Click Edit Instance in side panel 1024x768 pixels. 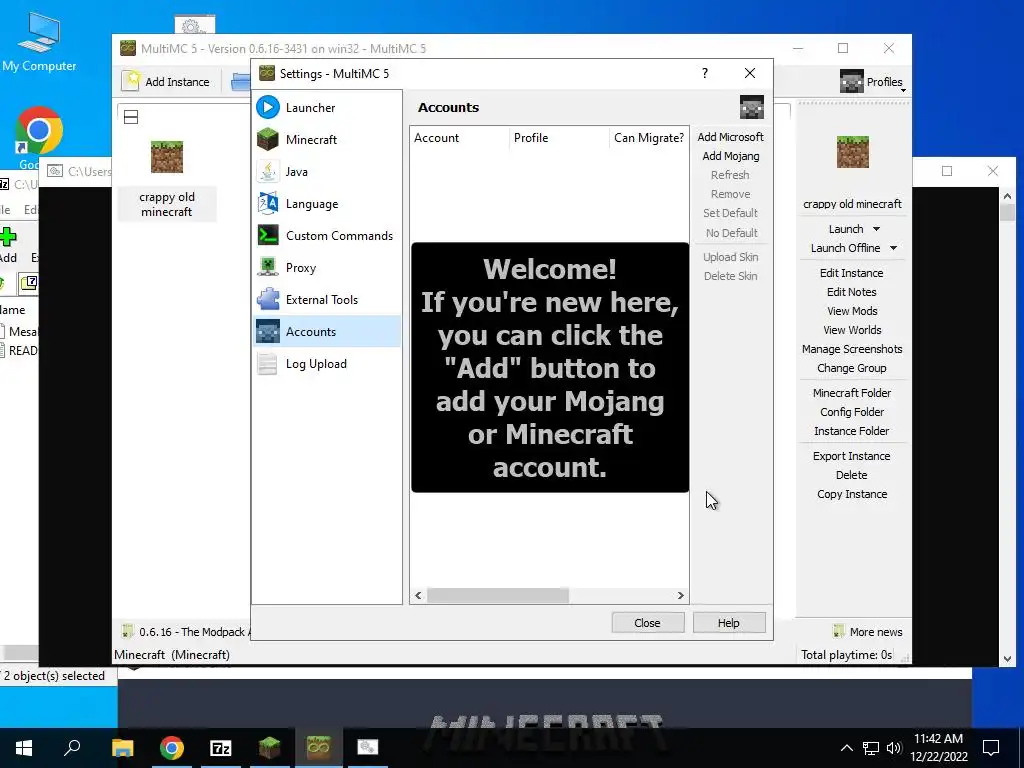(x=852, y=273)
